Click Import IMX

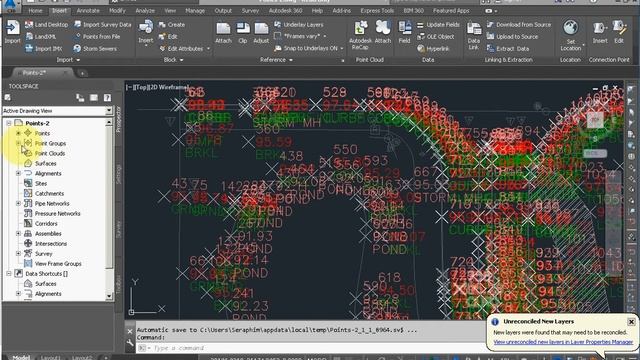click(x=43, y=49)
